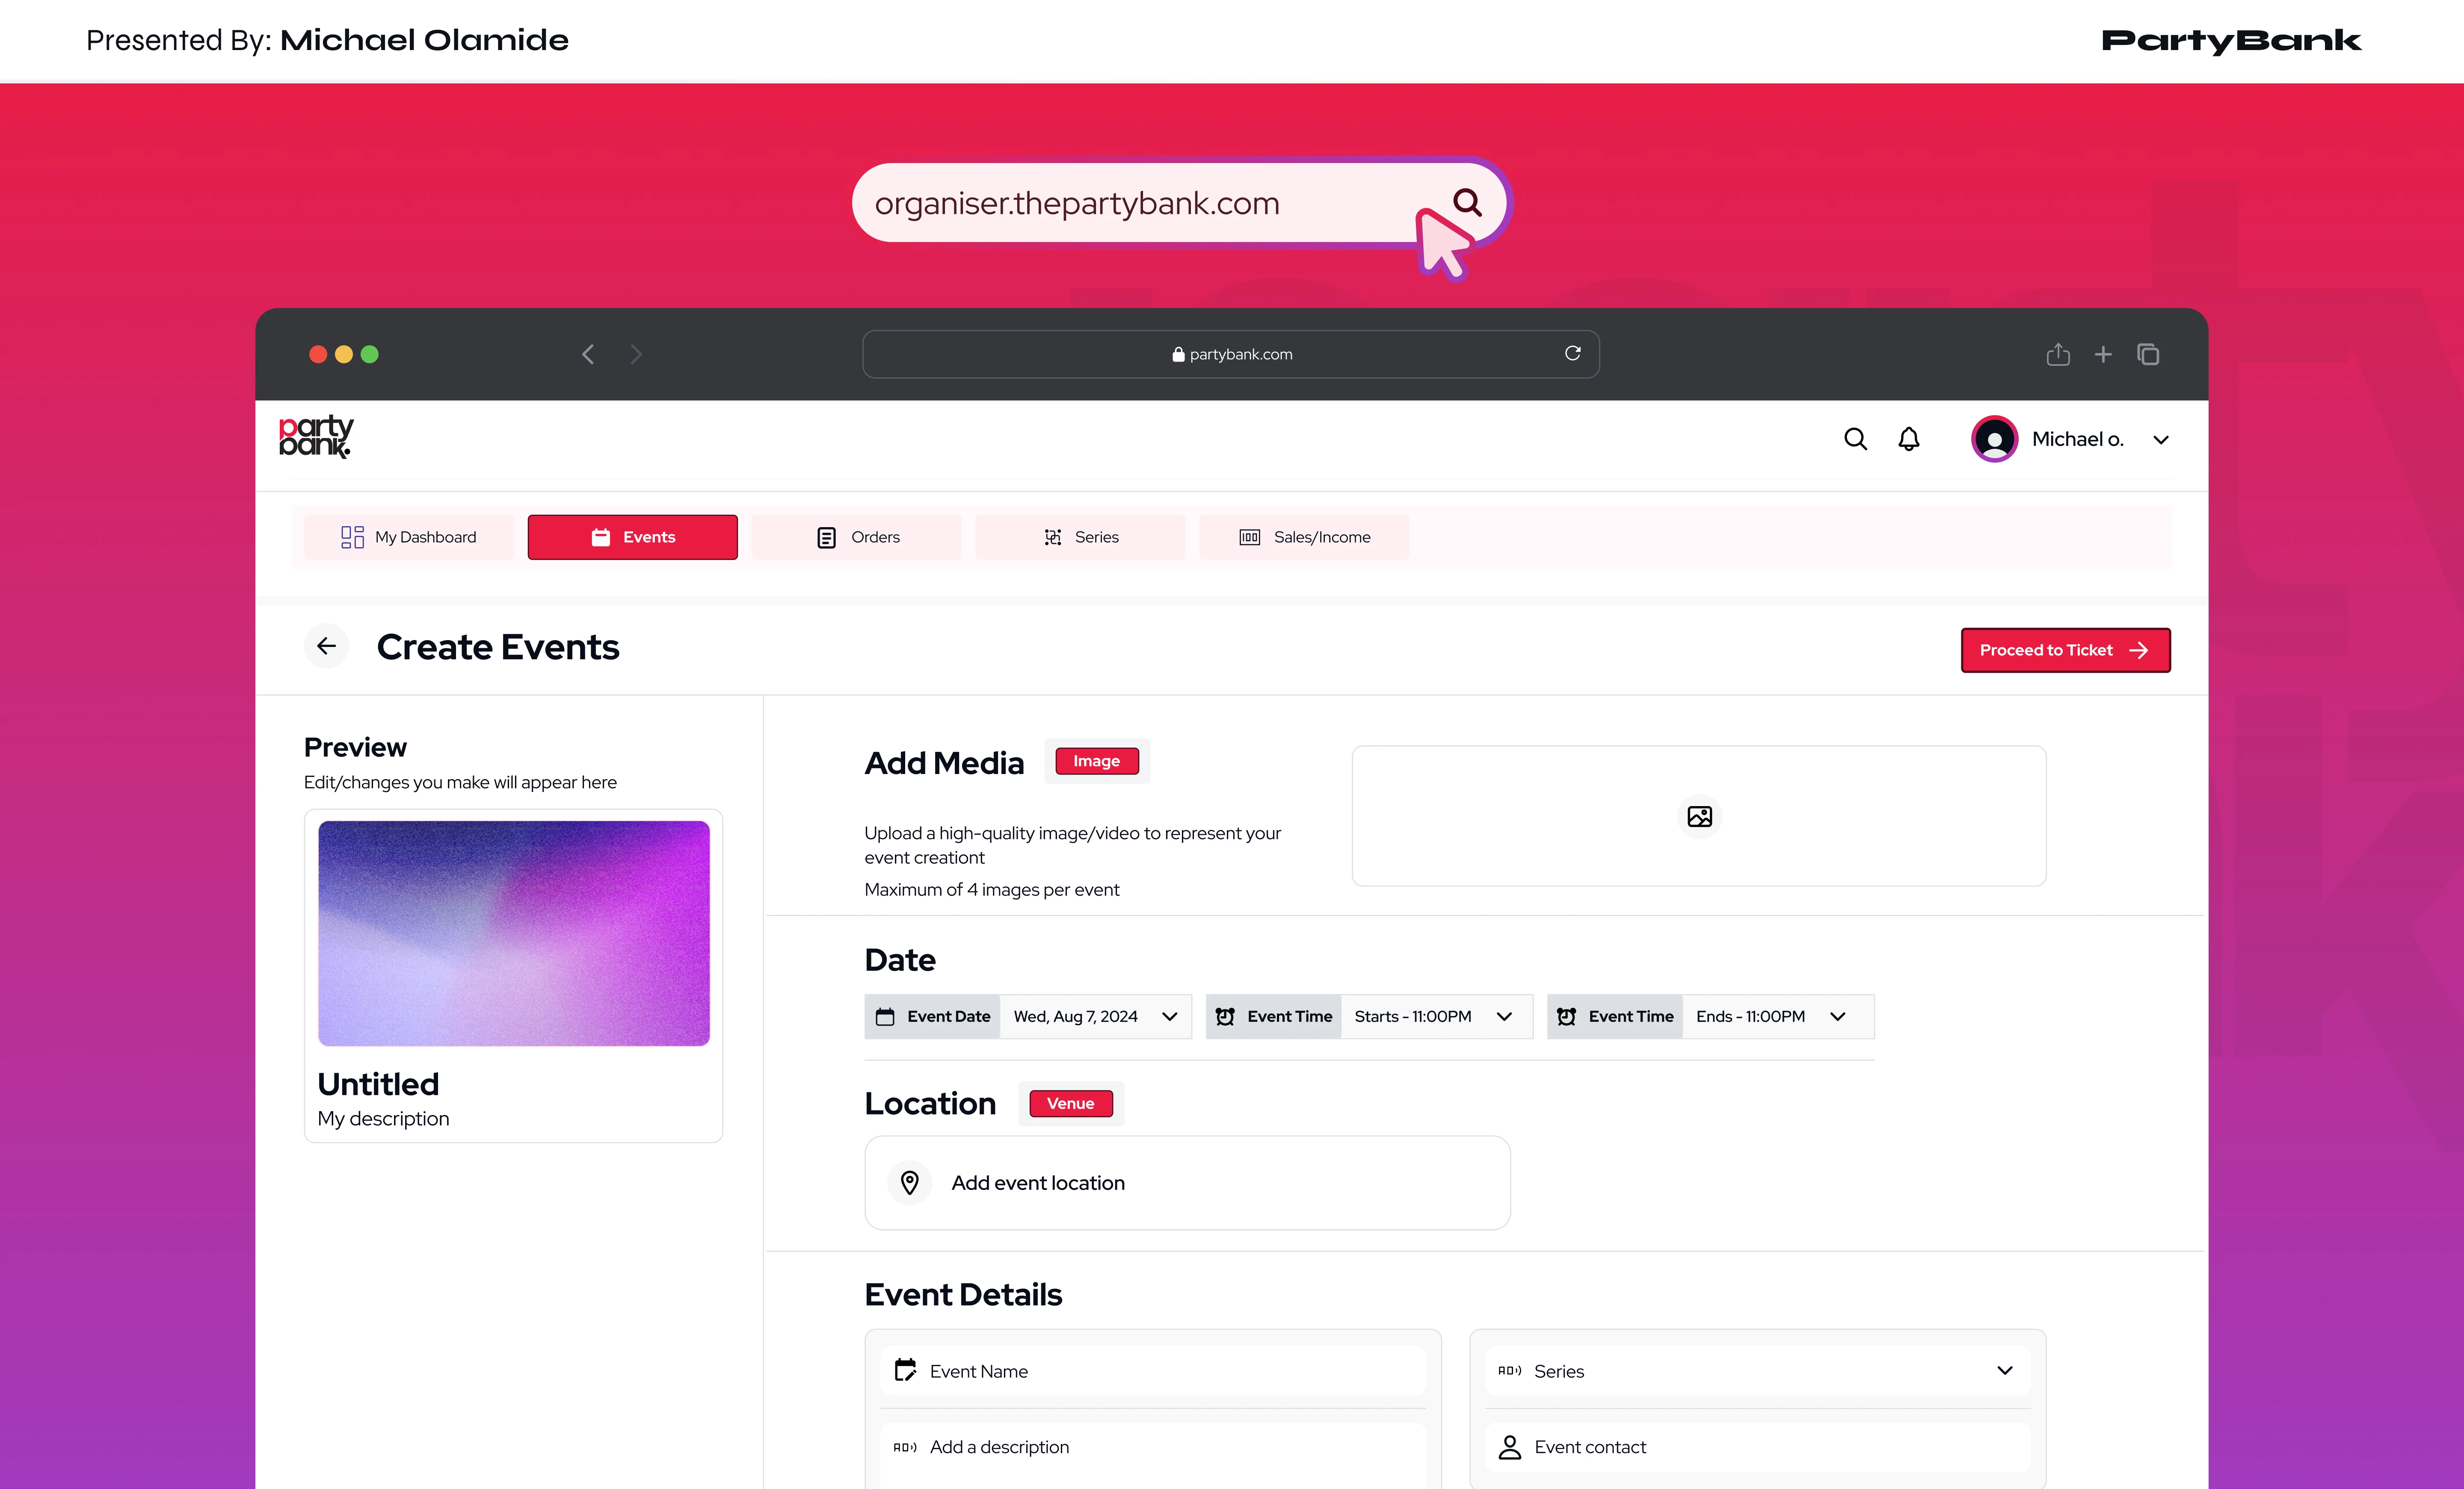This screenshot has height=1489, width=2464.
Task: Click the partybank logo
Action: [316, 437]
